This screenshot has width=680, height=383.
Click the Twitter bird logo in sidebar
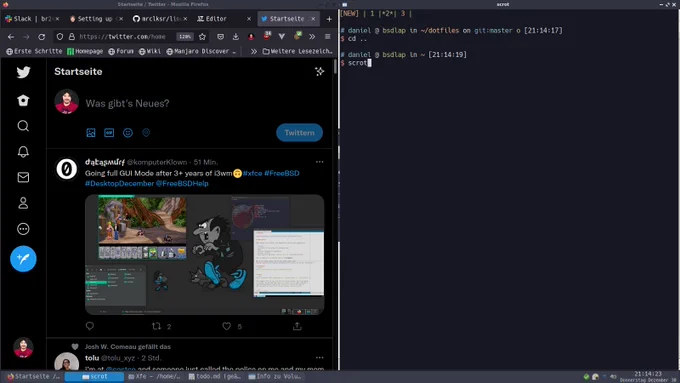(23, 72)
